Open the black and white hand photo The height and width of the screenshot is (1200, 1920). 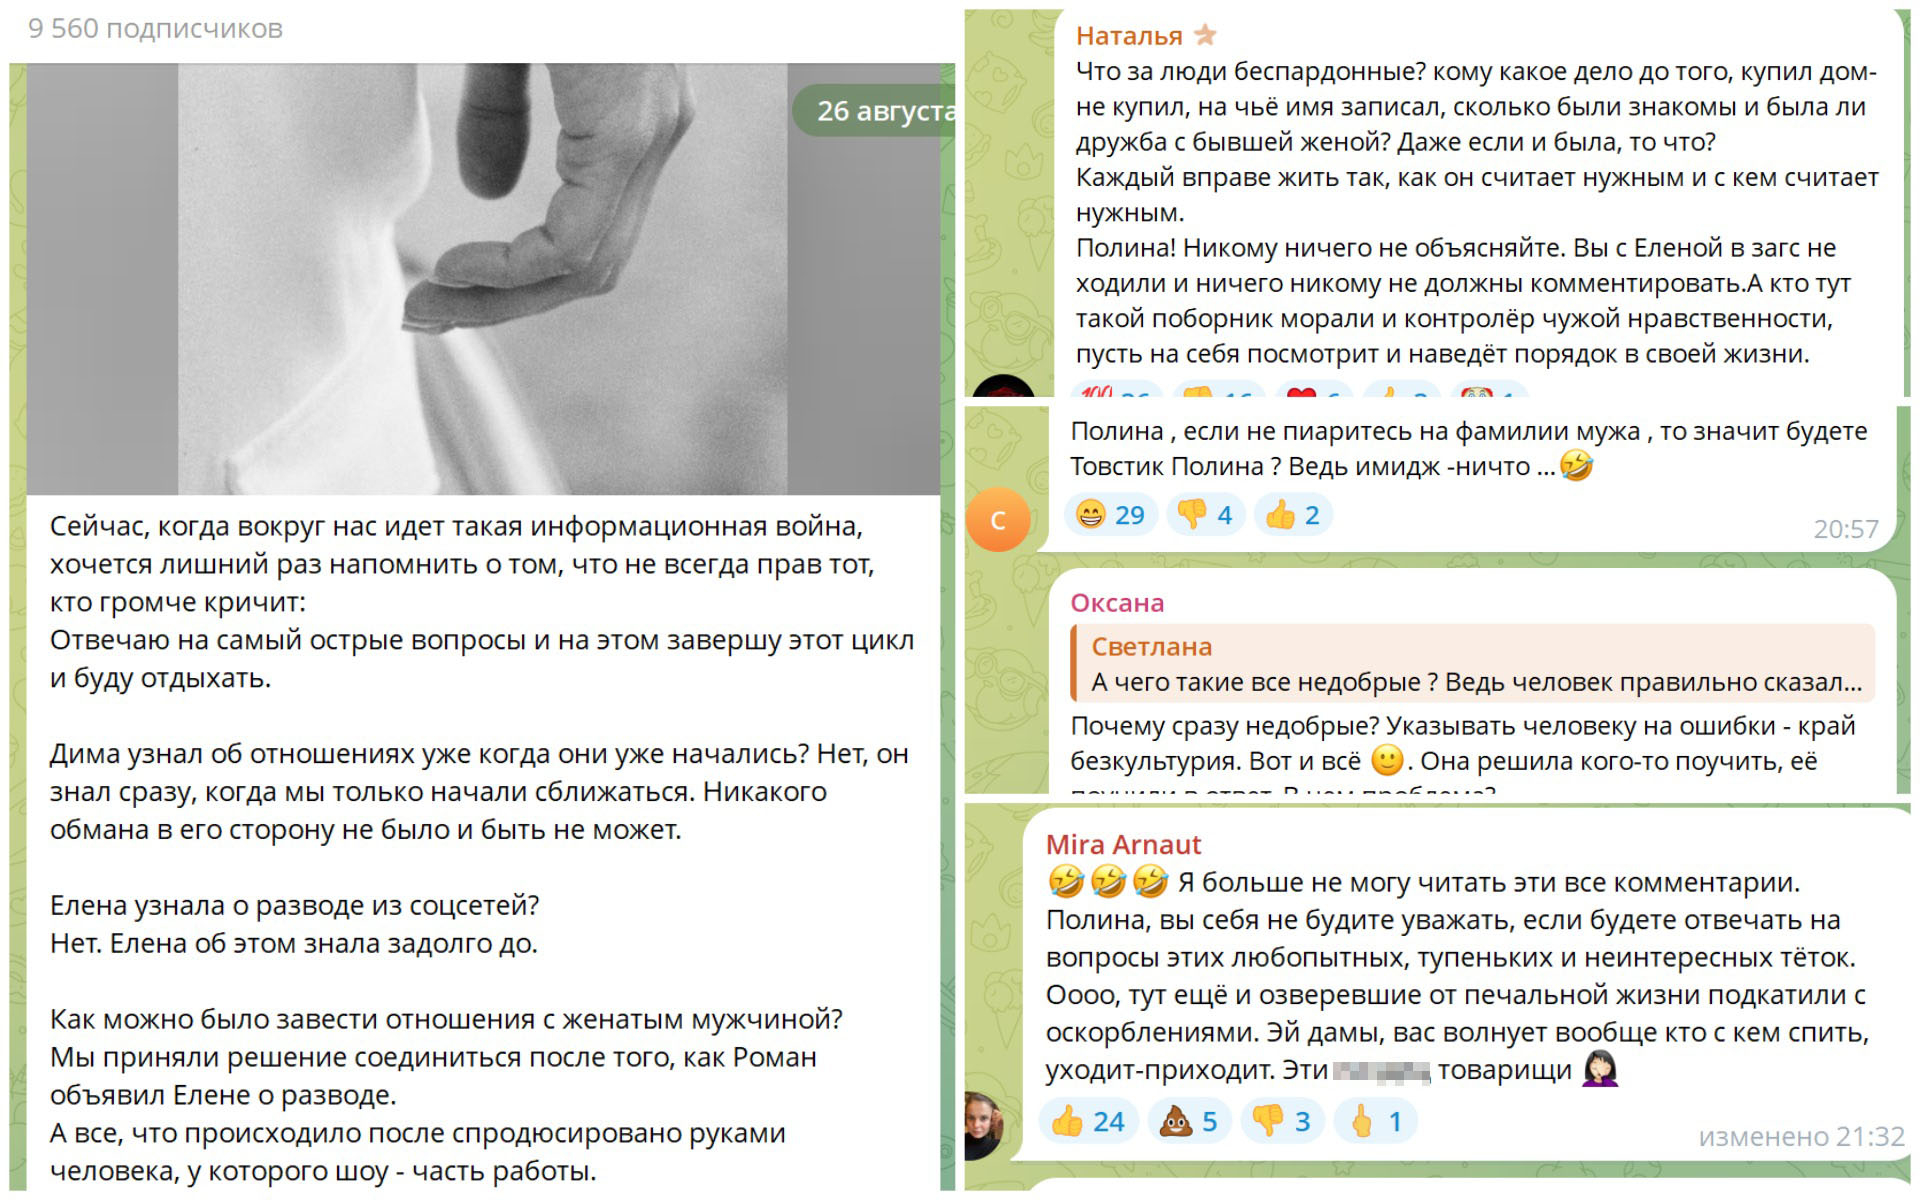pos(483,279)
